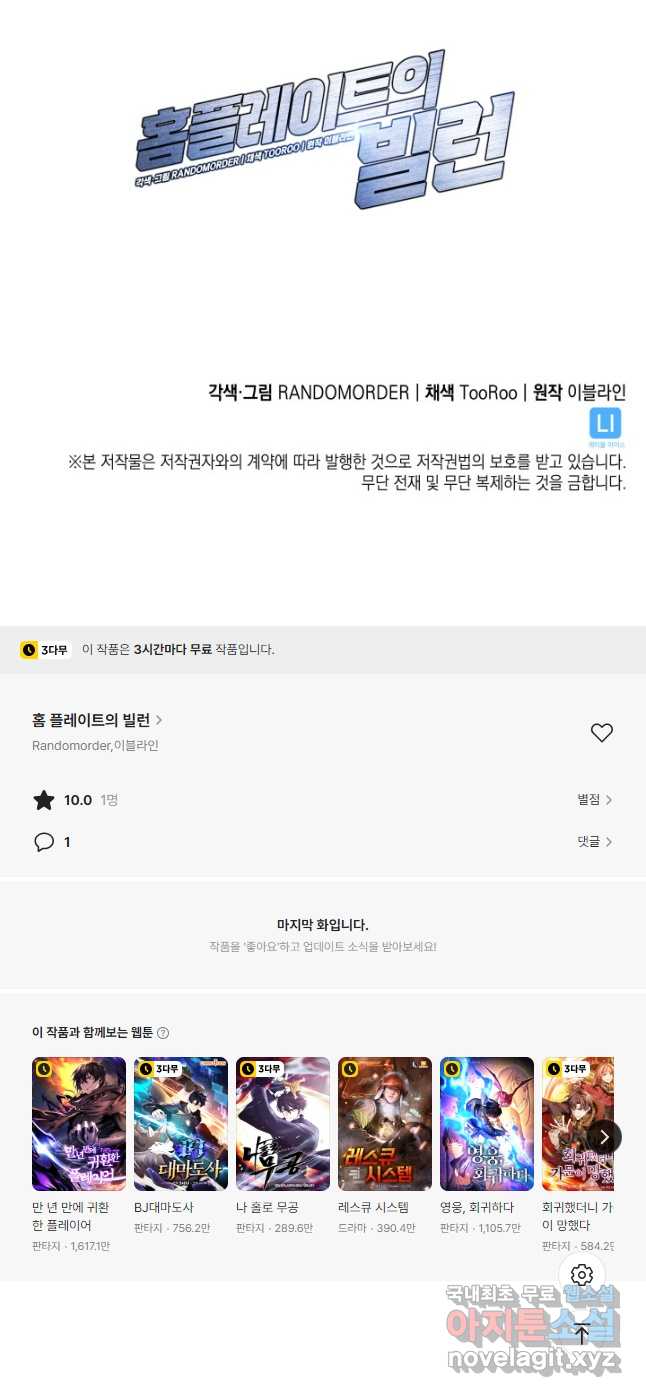Open the partially visible 회귀했더니 thumbnail

[578, 1124]
